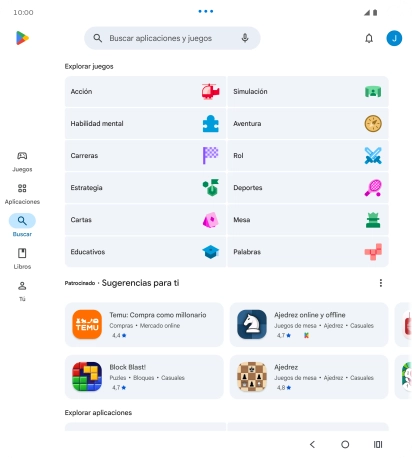Open the Deportes category
This screenshot has width=412, height=458.
click(x=308, y=188)
